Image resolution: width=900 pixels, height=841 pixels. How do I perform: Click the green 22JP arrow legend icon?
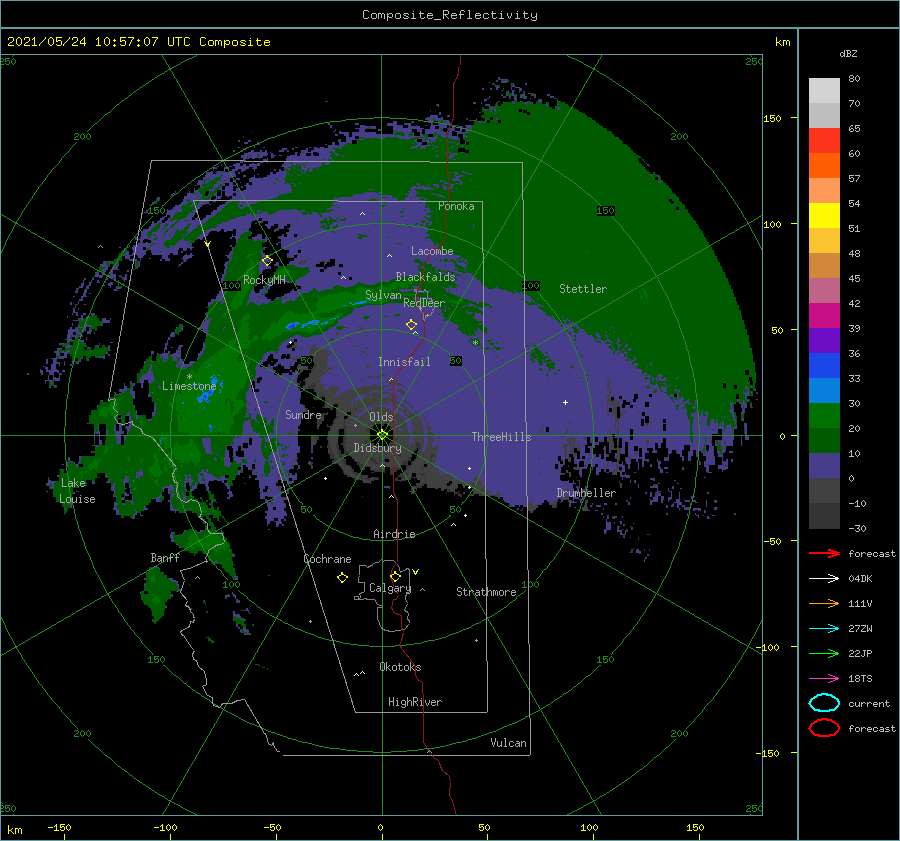(824, 653)
